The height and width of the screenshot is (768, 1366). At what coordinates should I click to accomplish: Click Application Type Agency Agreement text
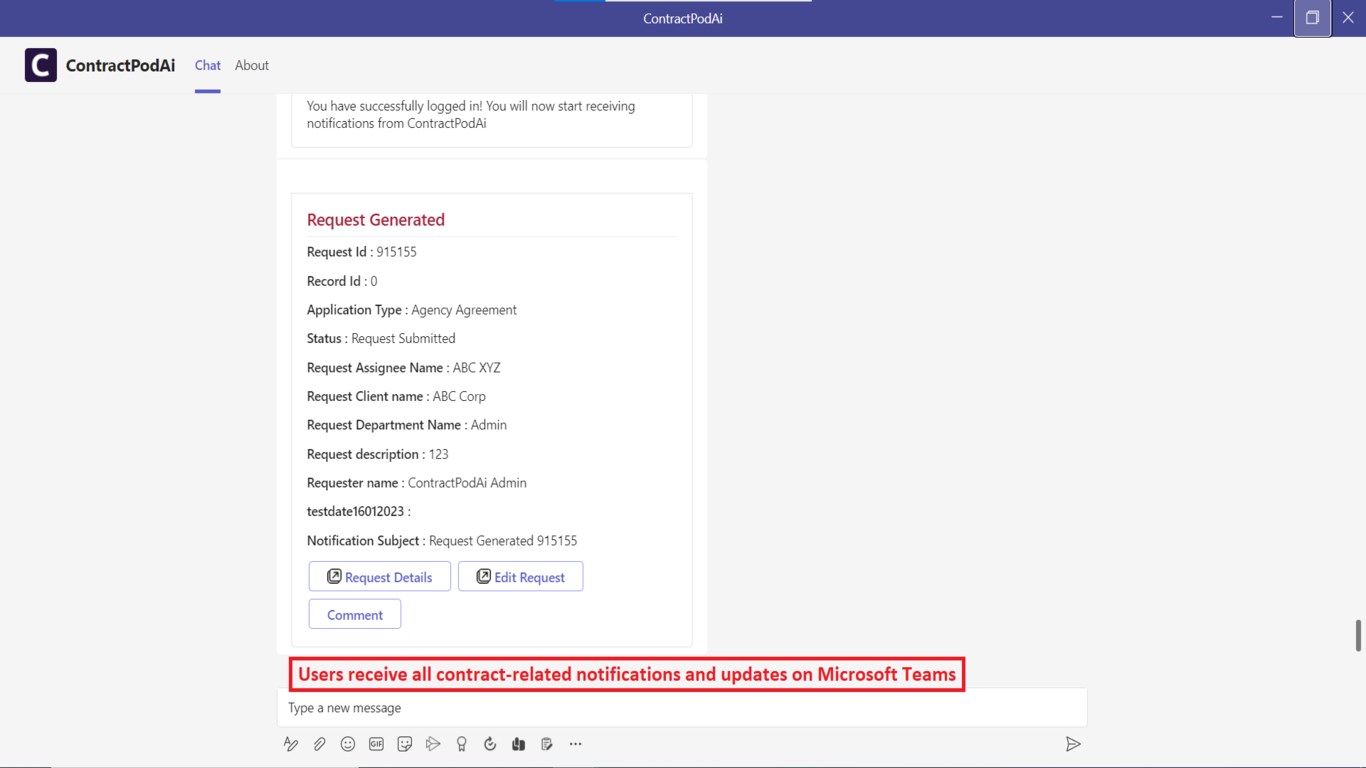click(x=412, y=310)
